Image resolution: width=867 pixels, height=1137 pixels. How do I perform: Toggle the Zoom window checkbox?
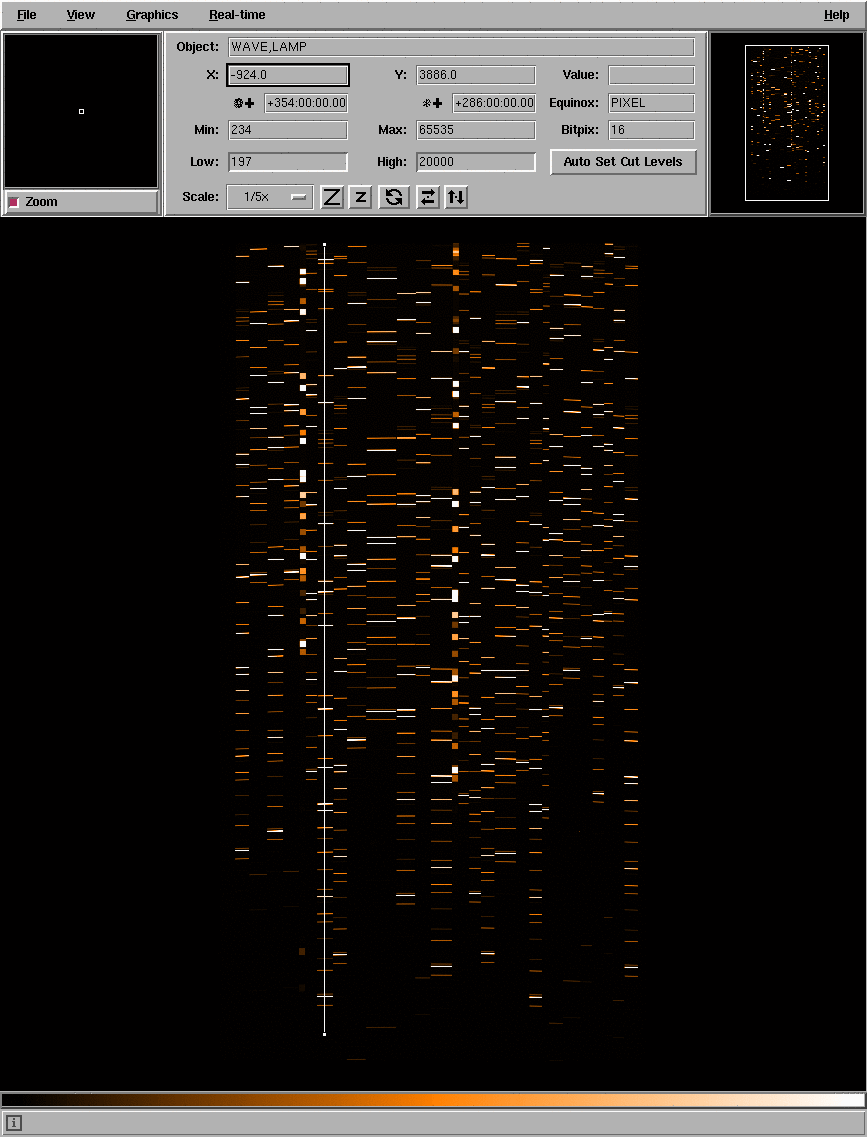[x=14, y=202]
